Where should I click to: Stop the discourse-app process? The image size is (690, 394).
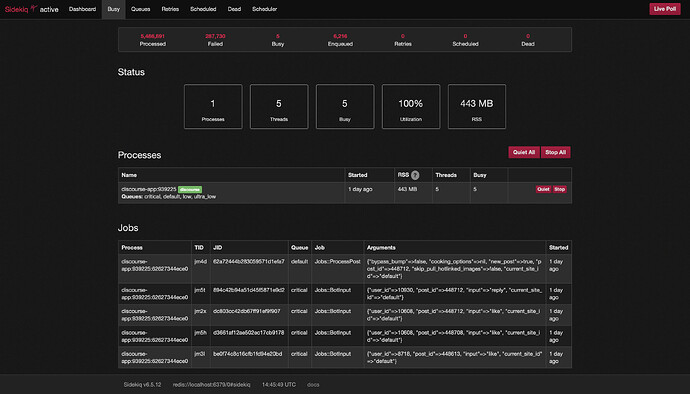pos(559,189)
